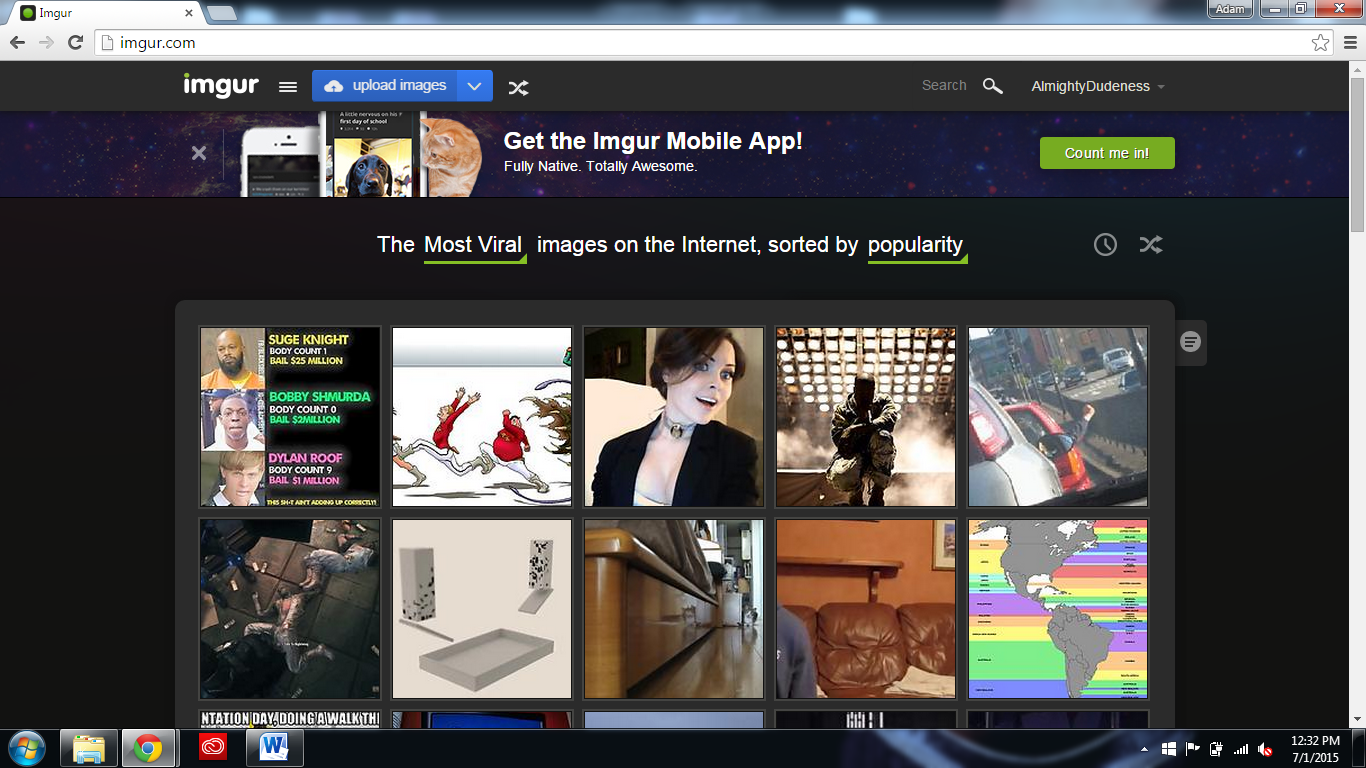Click the Windows logo tray icon
The width and height of the screenshot is (1366, 768).
click(x=1169, y=749)
